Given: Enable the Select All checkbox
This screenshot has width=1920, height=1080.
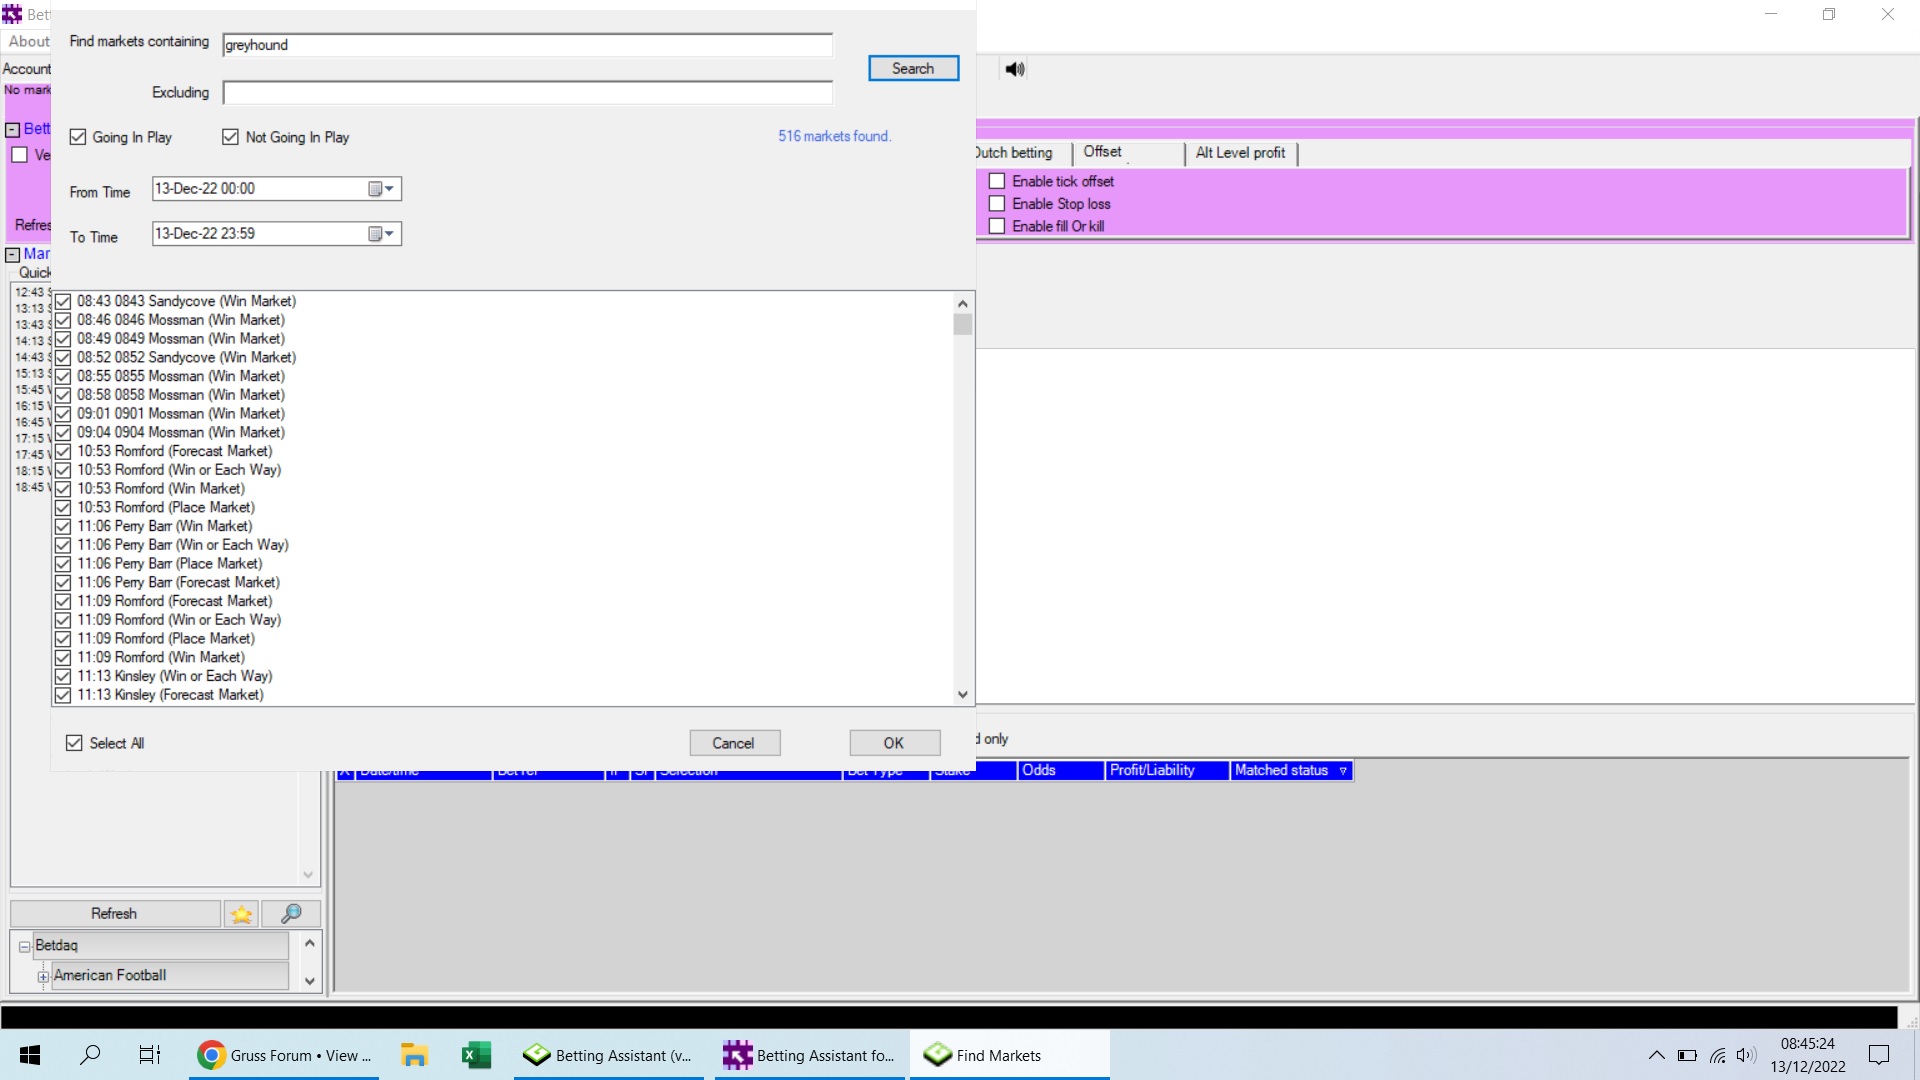Looking at the screenshot, I should (x=74, y=742).
